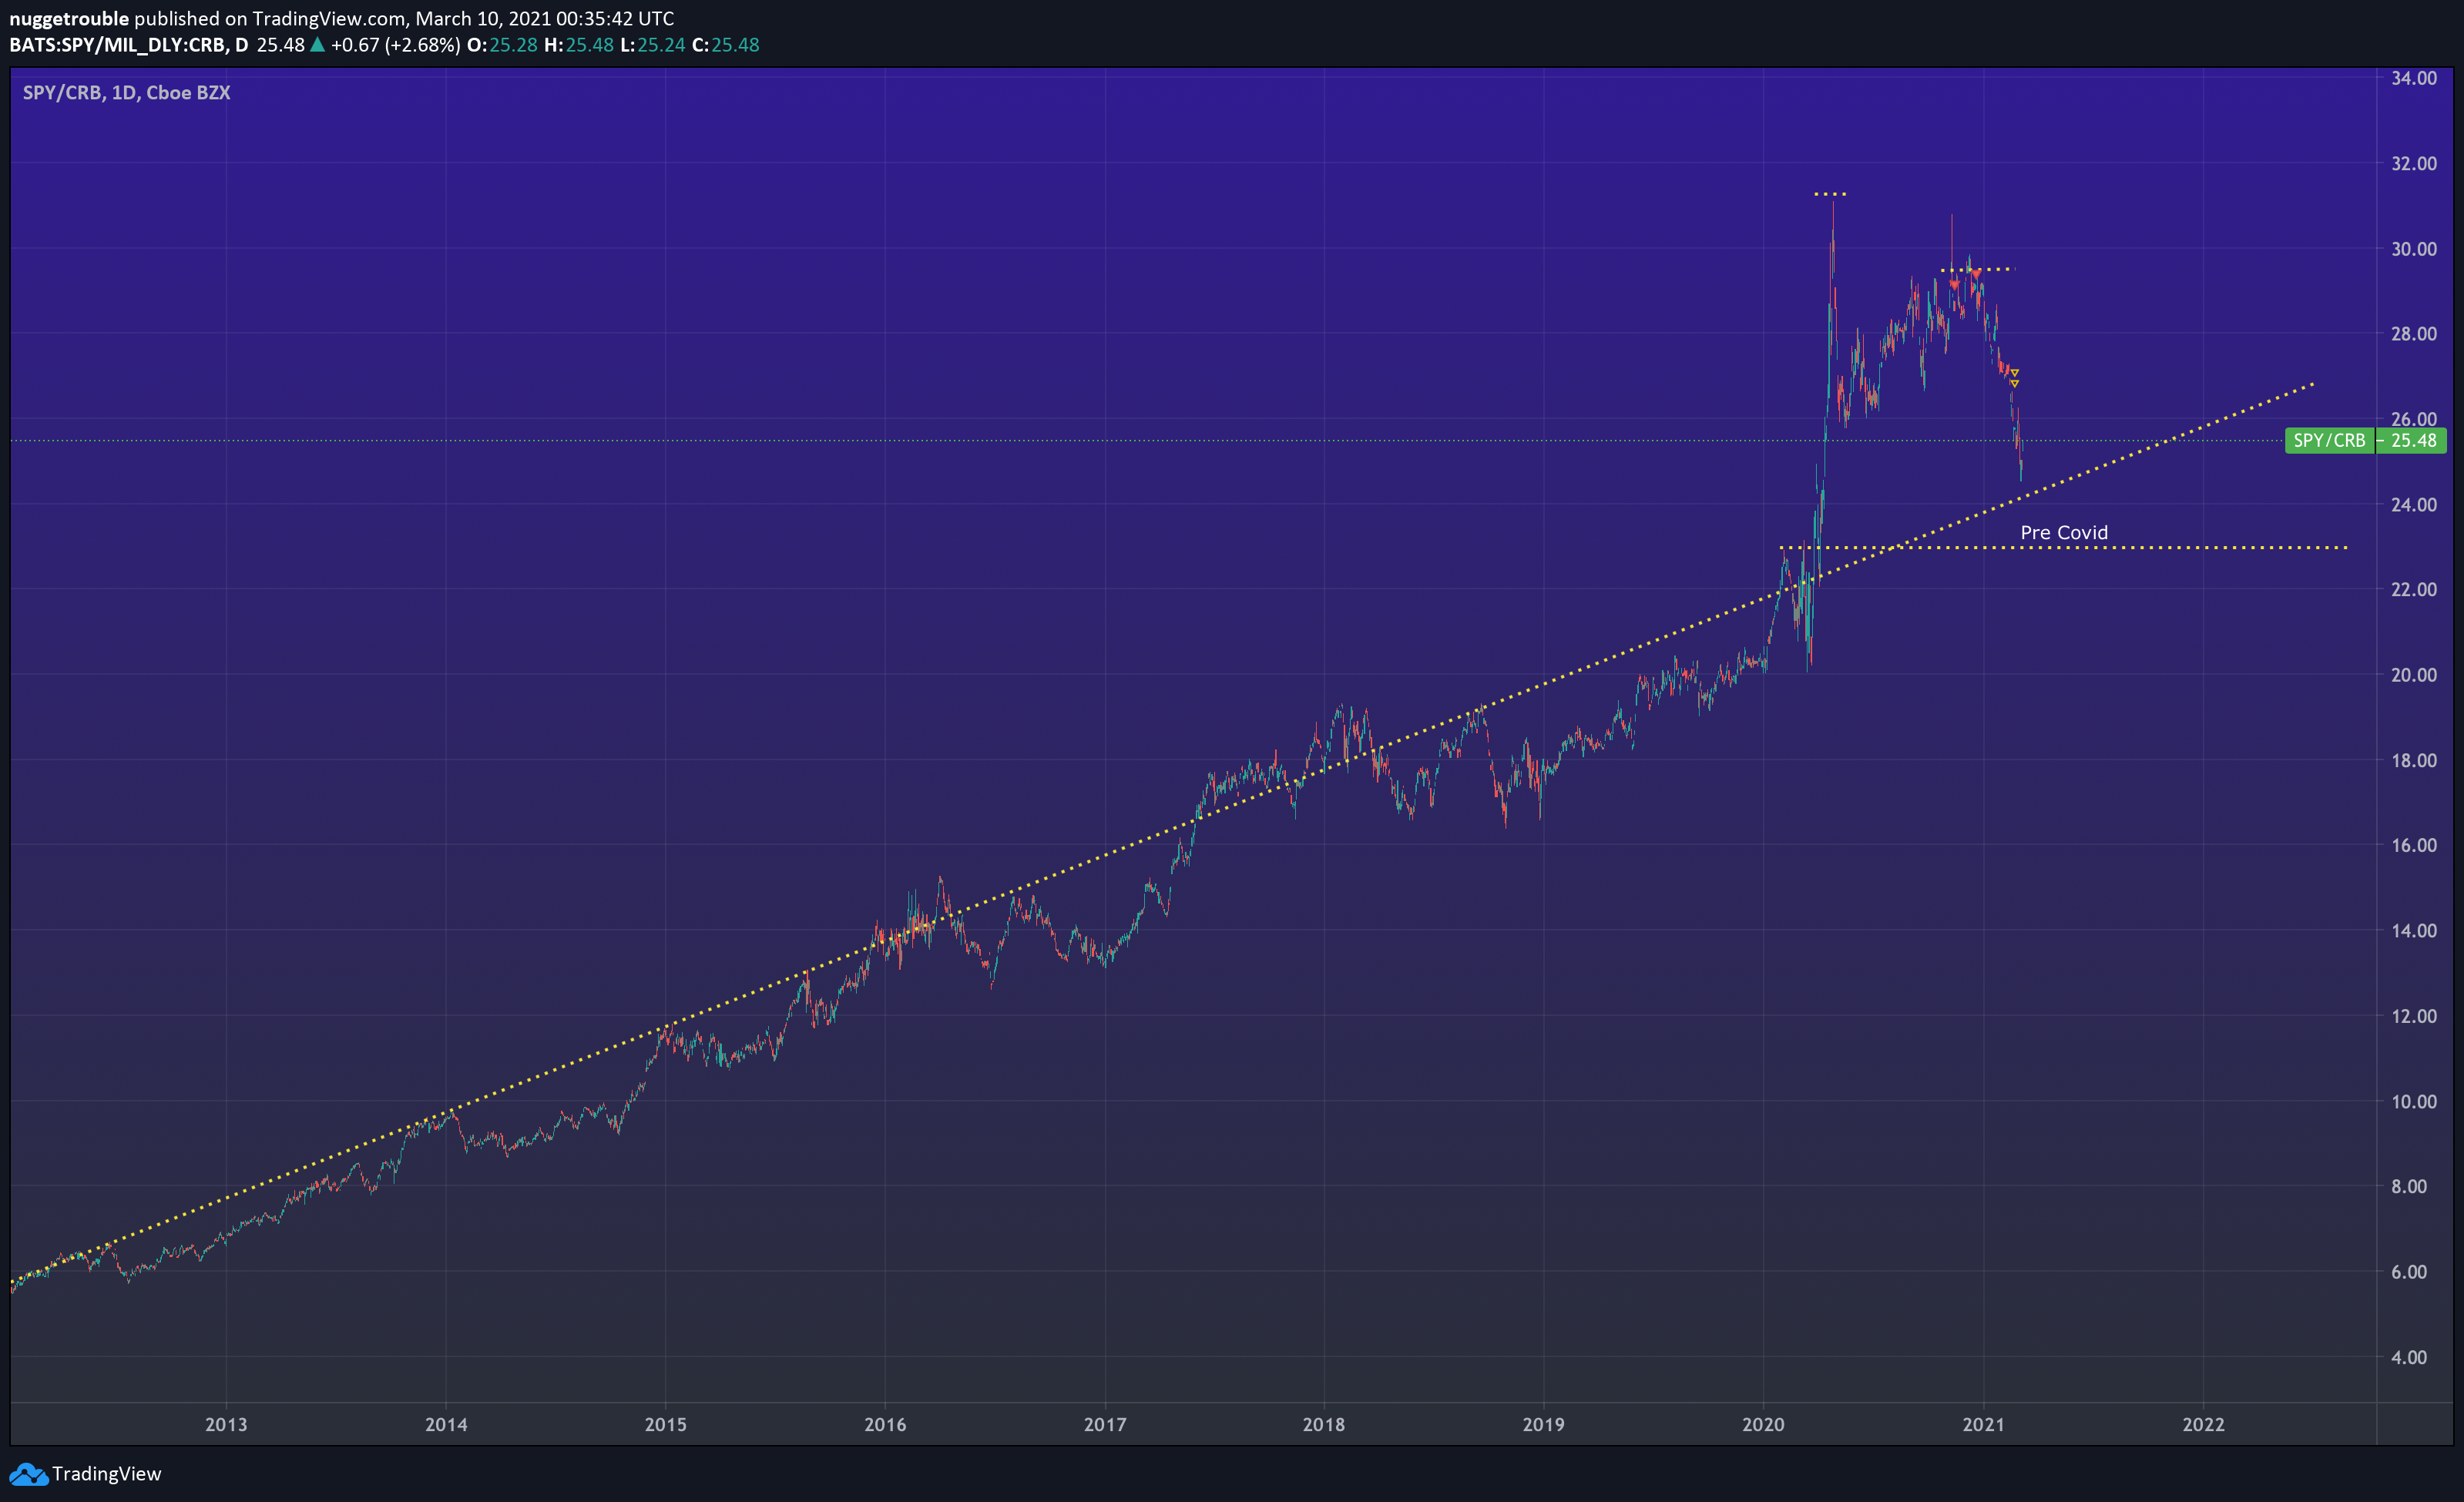The height and width of the screenshot is (1502, 2464).
Task: Click the 2013 label on time axis
Action: coord(226,1424)
